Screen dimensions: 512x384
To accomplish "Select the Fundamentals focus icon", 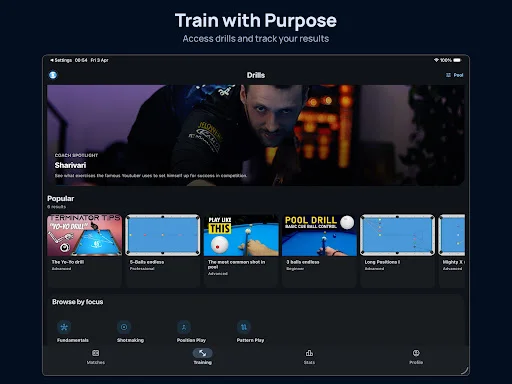I will (64, 327).
